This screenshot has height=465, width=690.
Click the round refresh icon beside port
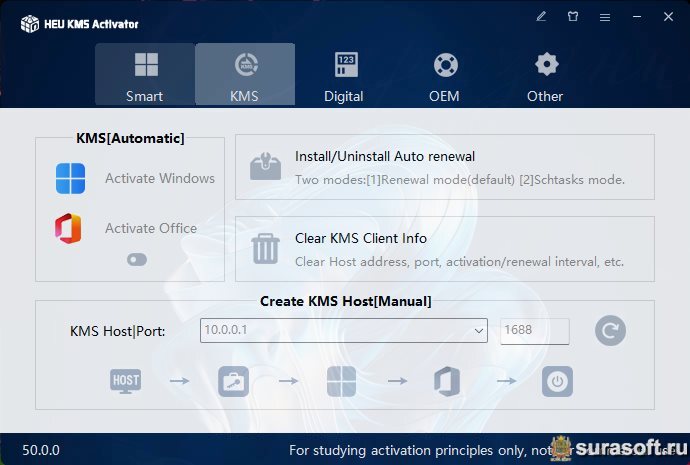pos(610,330)
